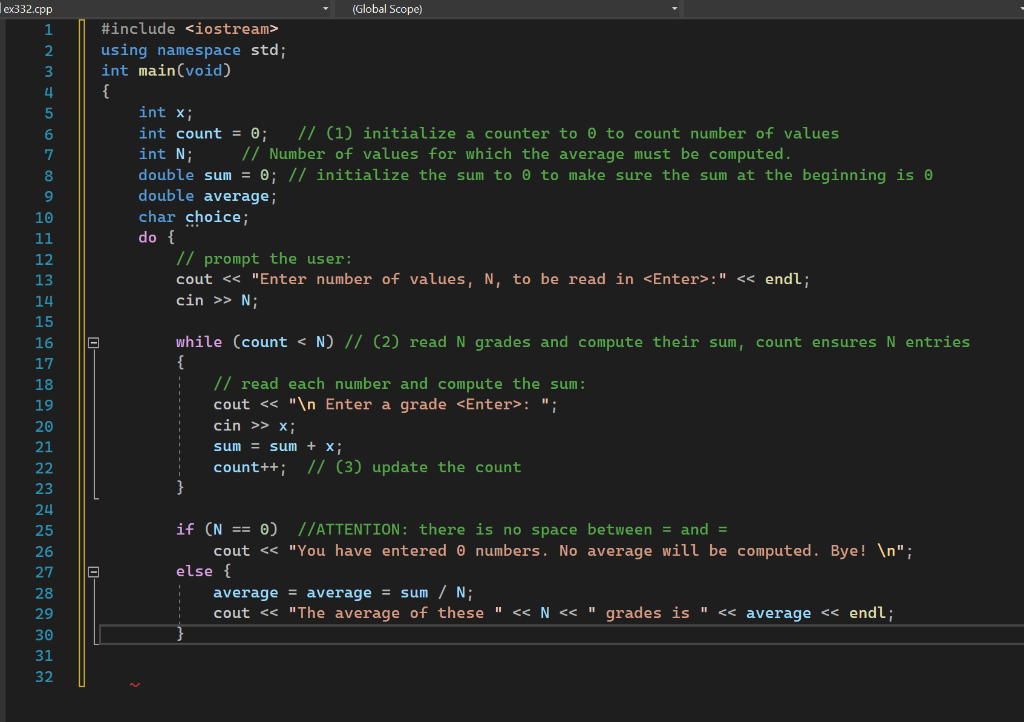Click line number 11 in the gutter
The image size is (1024, 722).
(44, 238)
